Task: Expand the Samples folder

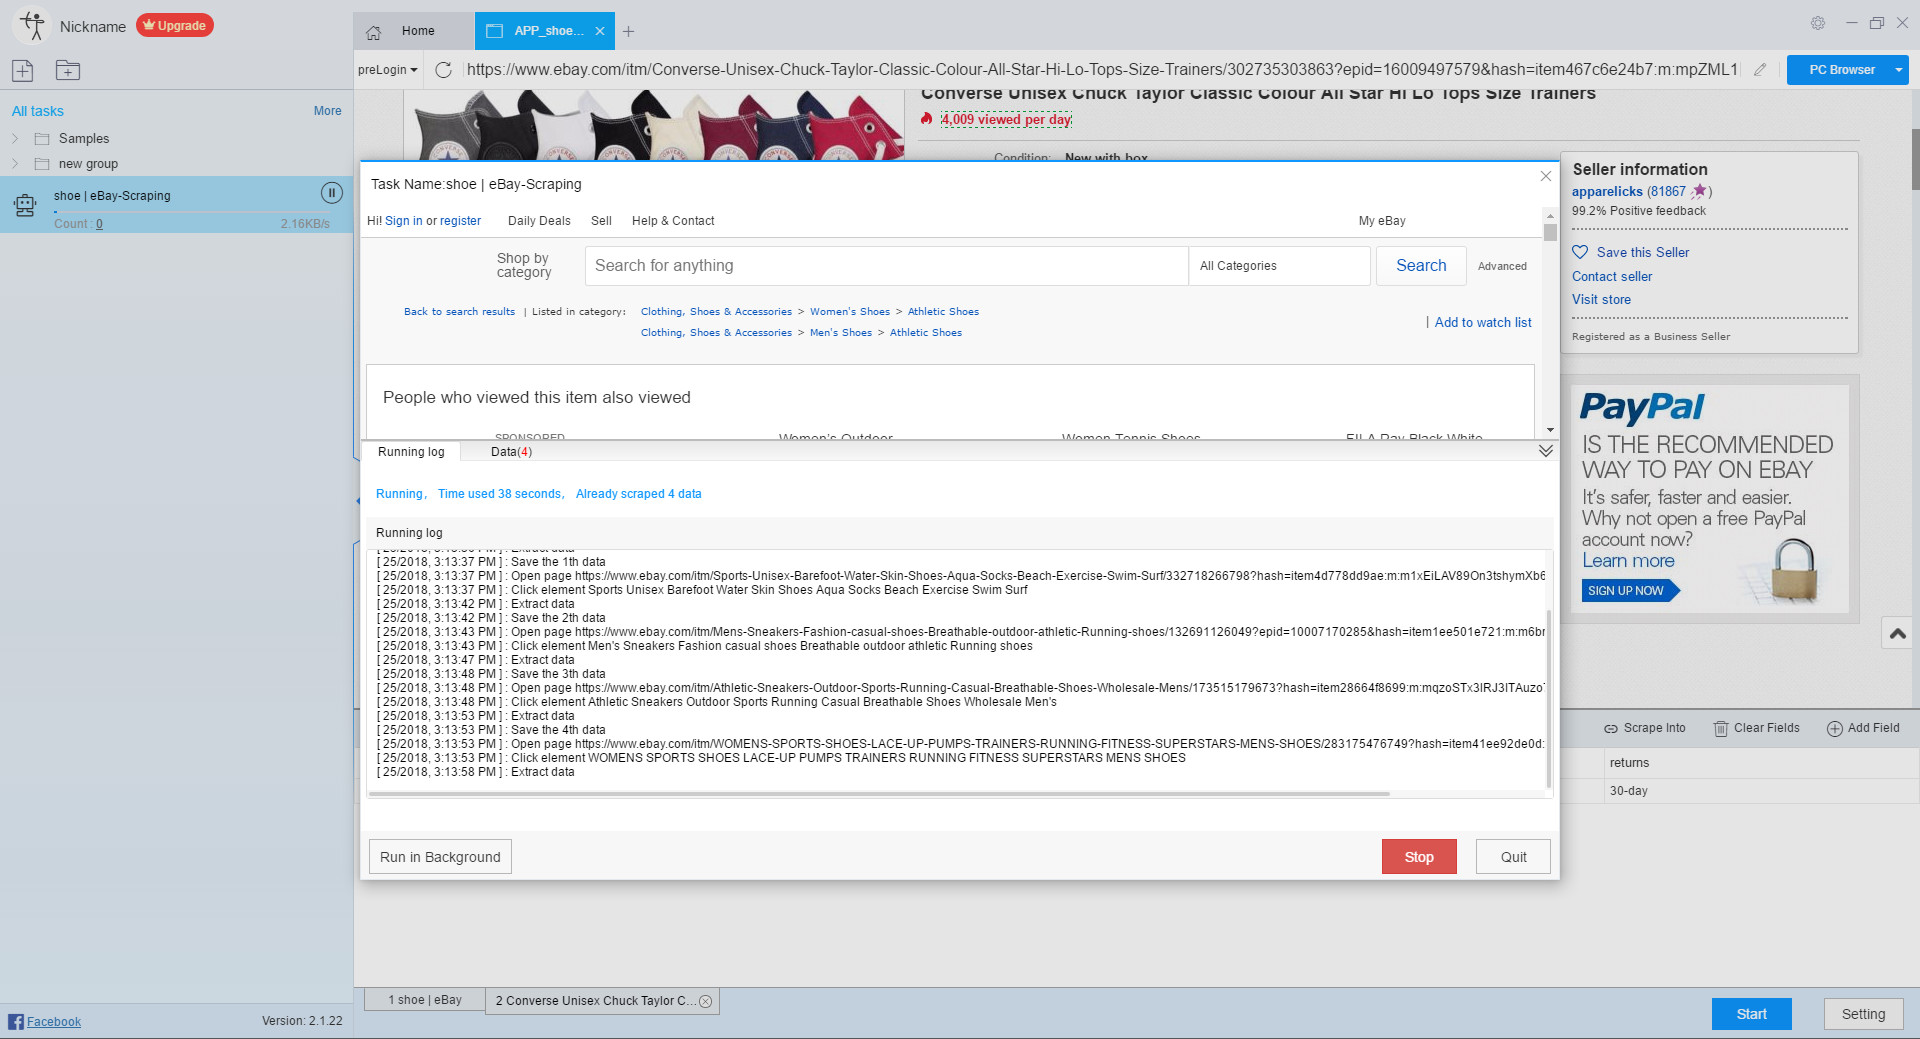Action: click(15, 138)
